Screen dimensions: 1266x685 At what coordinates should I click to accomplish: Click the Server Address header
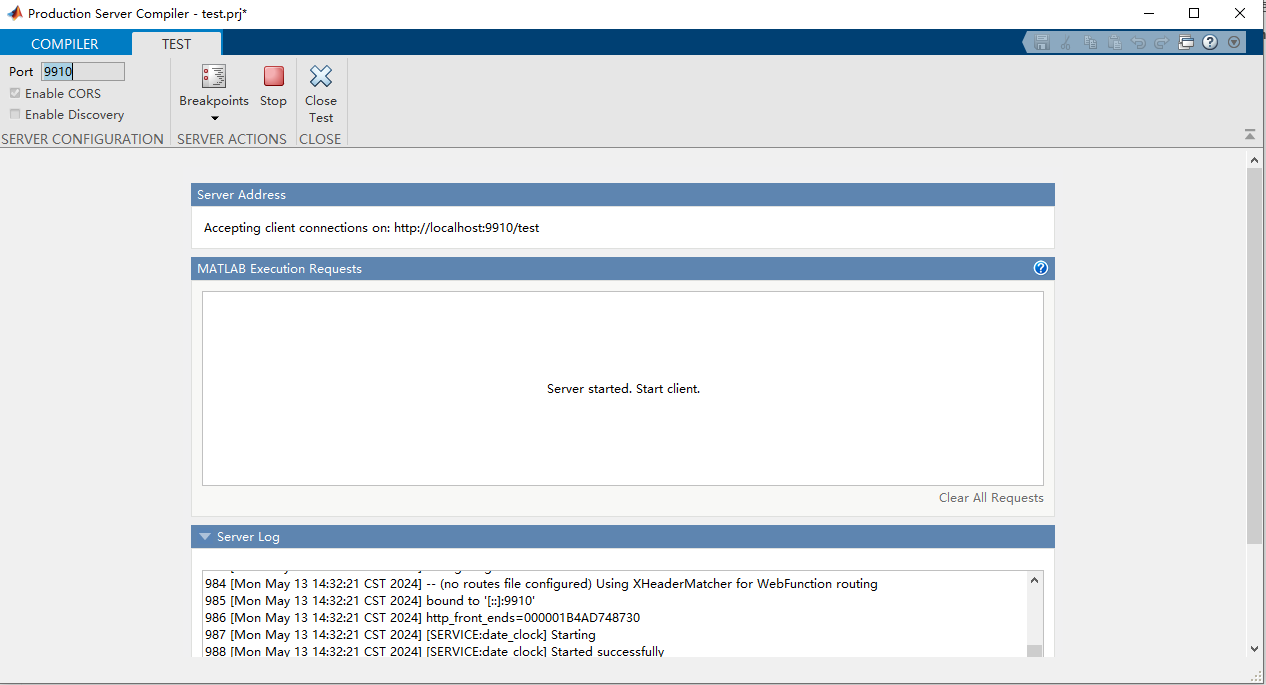click(x=623, y=195)
